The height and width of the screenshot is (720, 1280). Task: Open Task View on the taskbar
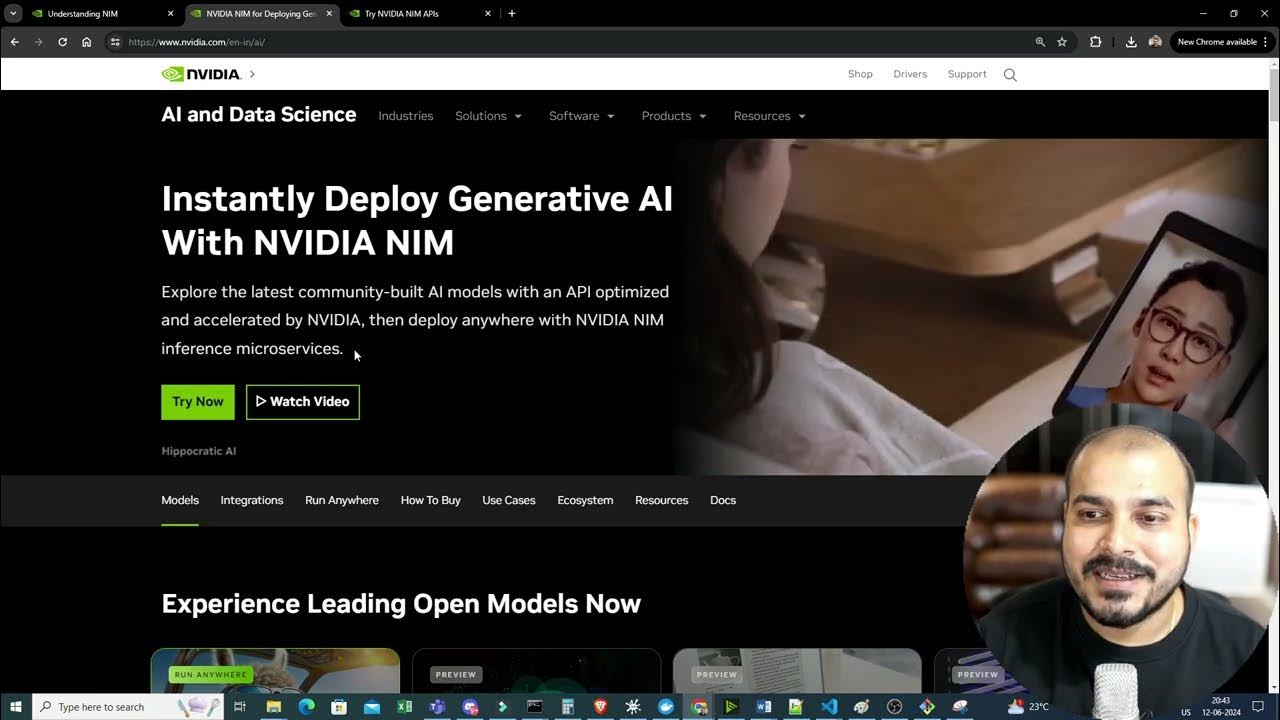coord(240,707)
